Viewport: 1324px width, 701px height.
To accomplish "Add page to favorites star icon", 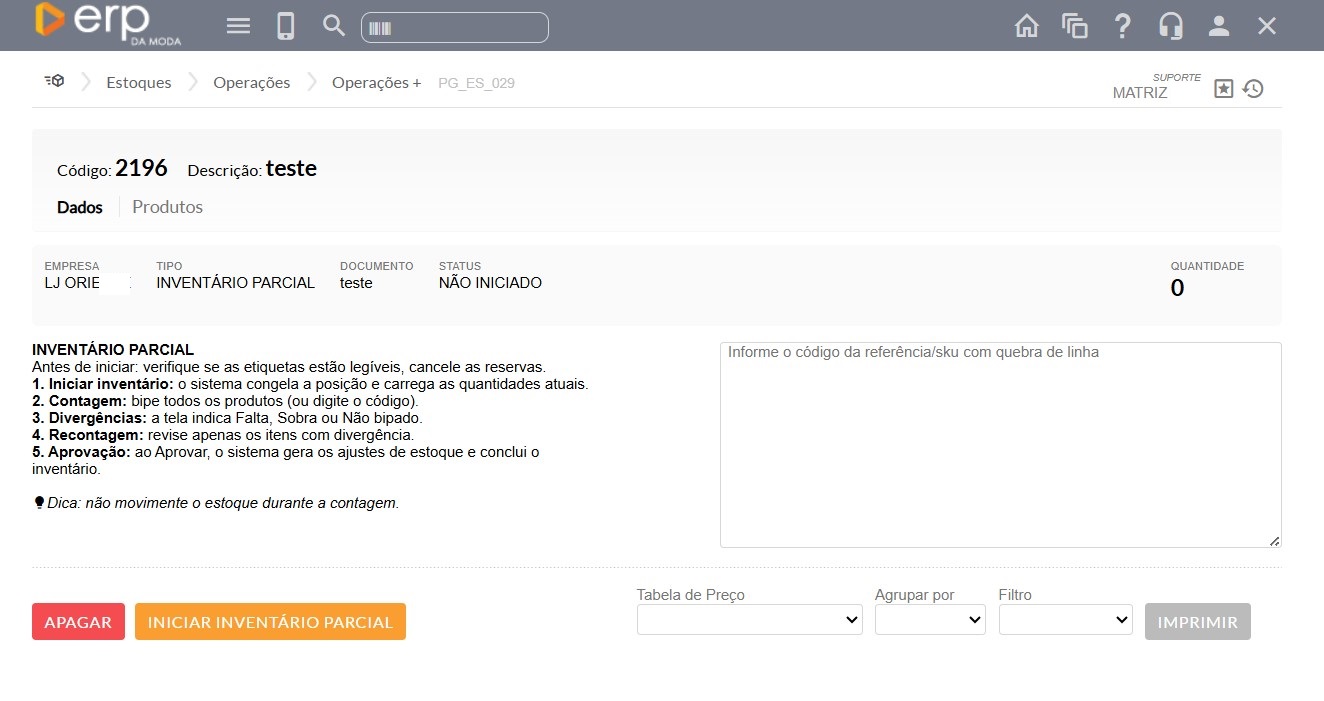I will (x=1224, y=89).
